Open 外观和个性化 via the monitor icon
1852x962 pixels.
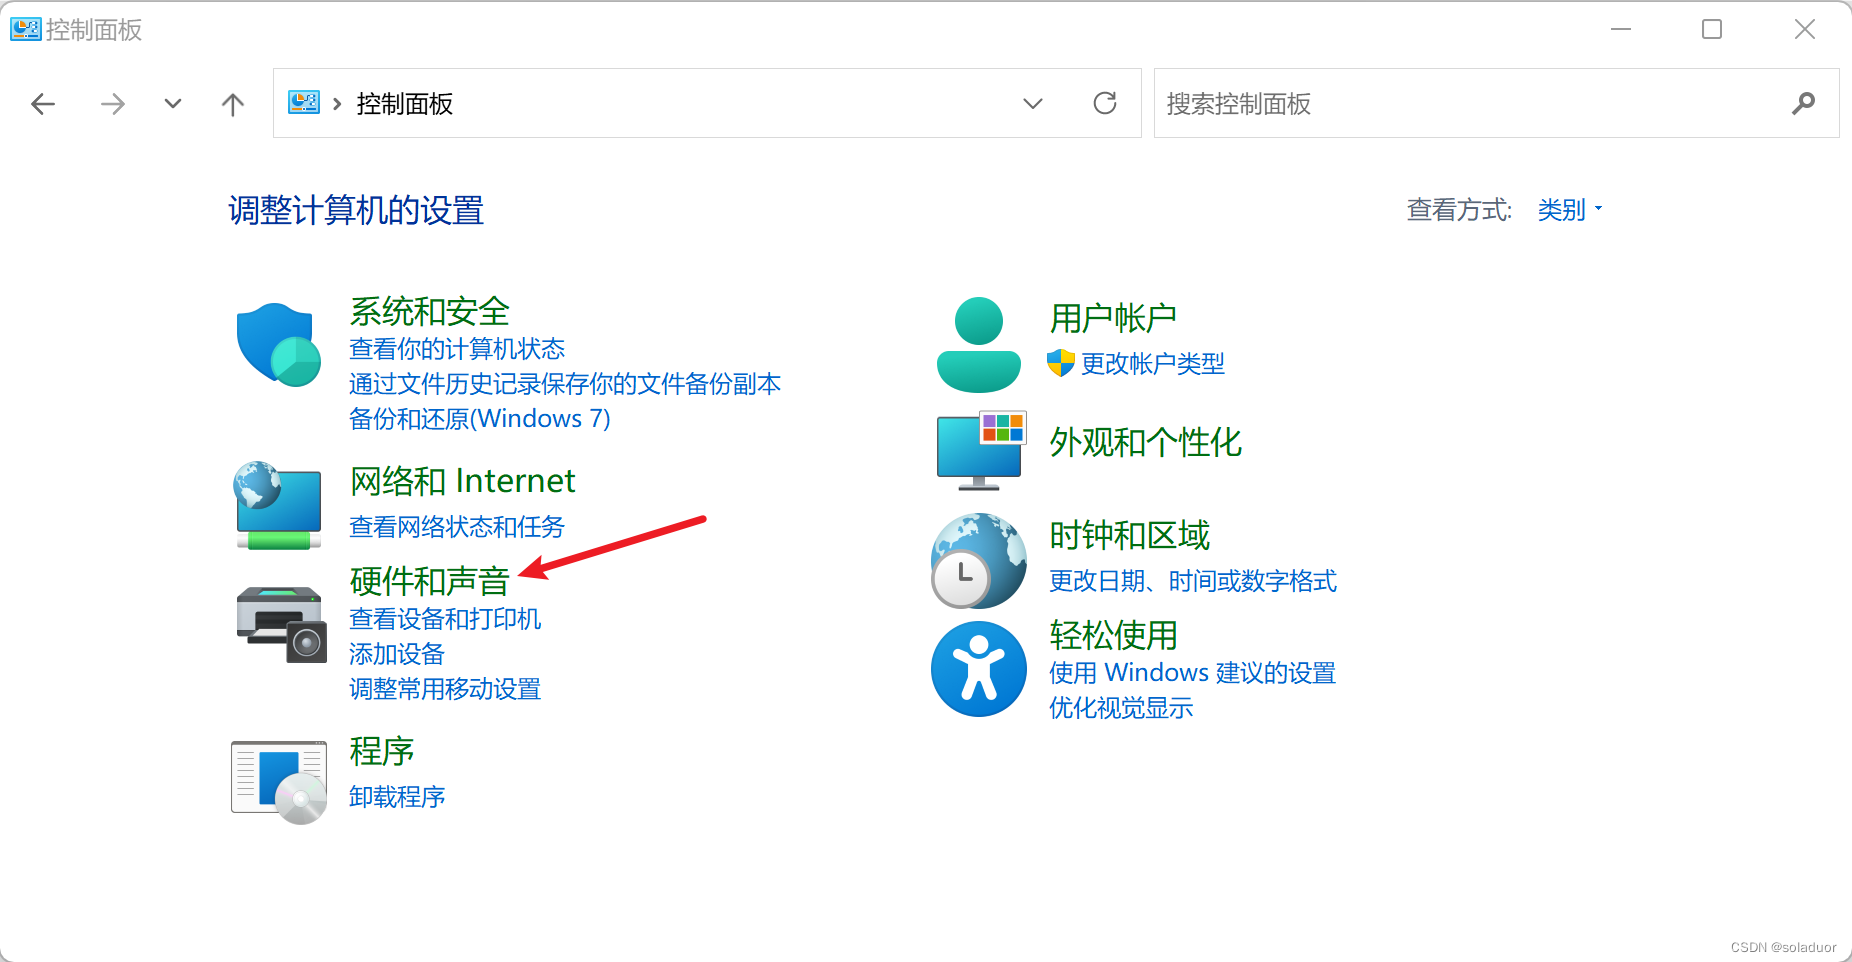pos(980,450)
